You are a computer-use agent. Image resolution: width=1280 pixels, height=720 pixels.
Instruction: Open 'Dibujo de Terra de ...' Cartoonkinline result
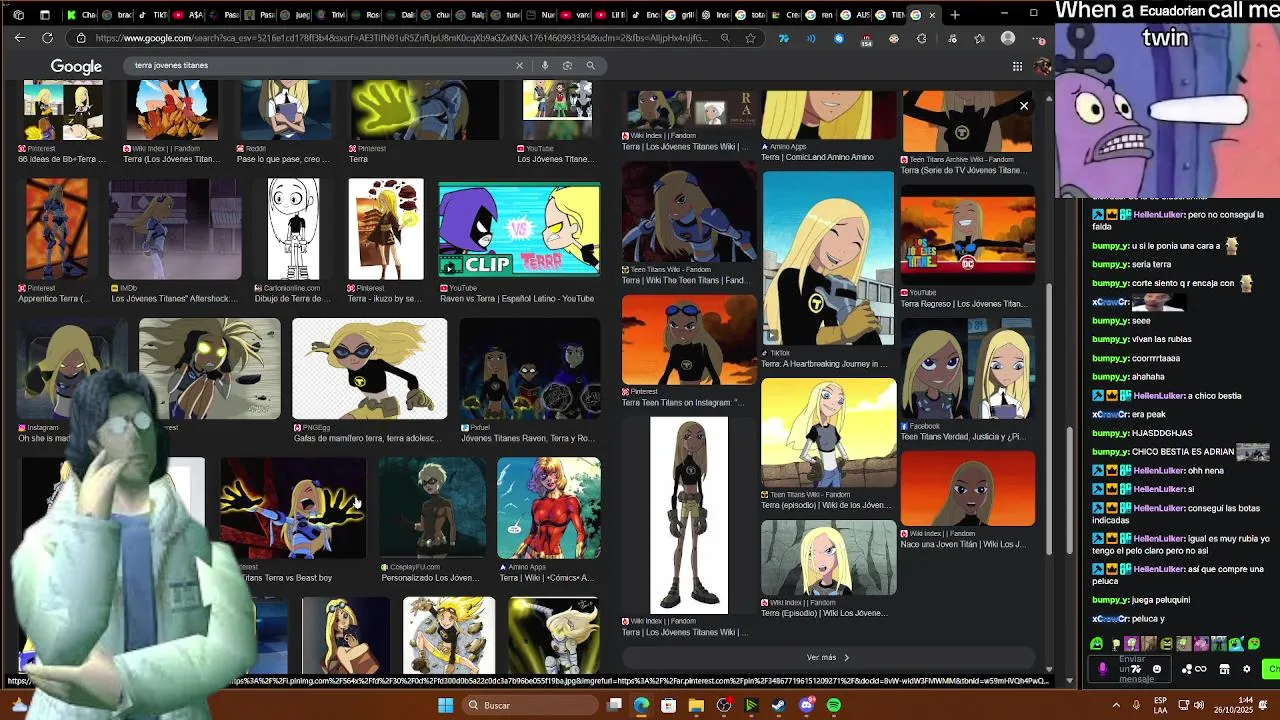point(293,229)
